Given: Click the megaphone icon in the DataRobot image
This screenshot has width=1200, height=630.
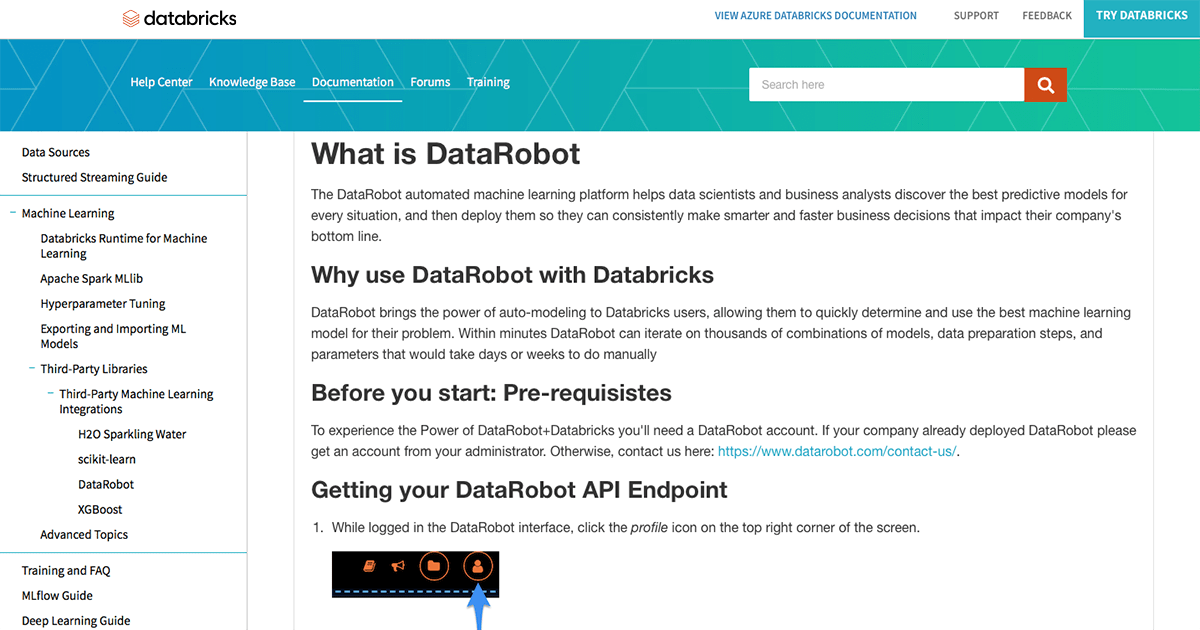Looking at the screenshot, I should point(398,566).
